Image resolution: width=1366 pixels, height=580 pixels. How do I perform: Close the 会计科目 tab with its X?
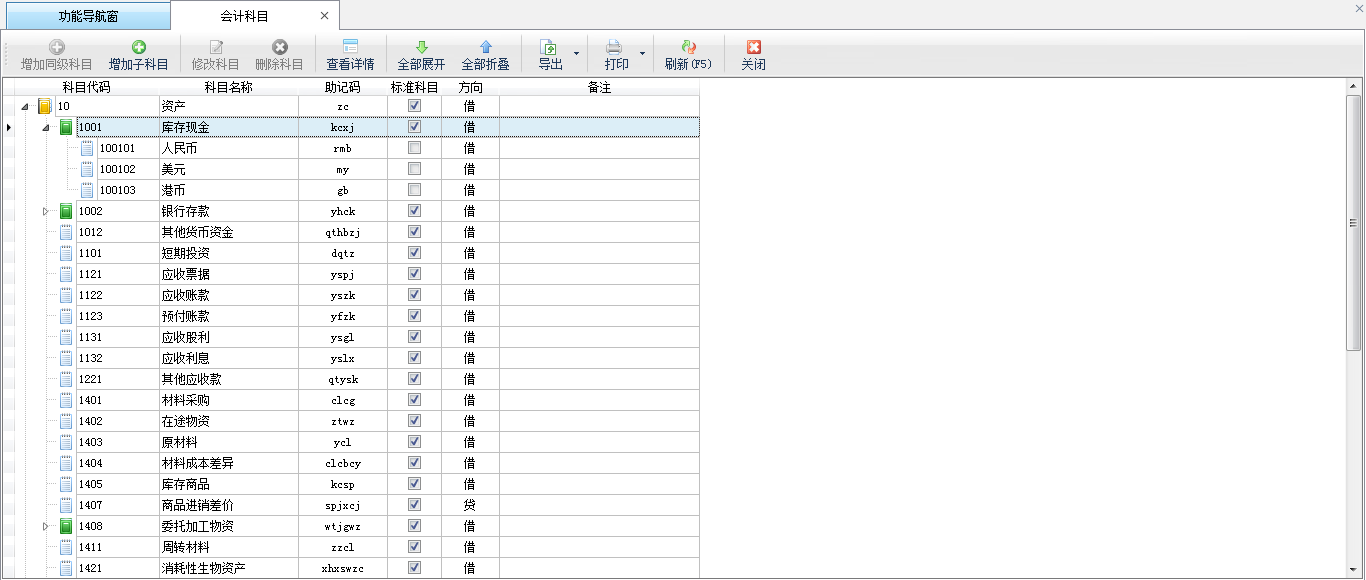(x=324, y=16)
